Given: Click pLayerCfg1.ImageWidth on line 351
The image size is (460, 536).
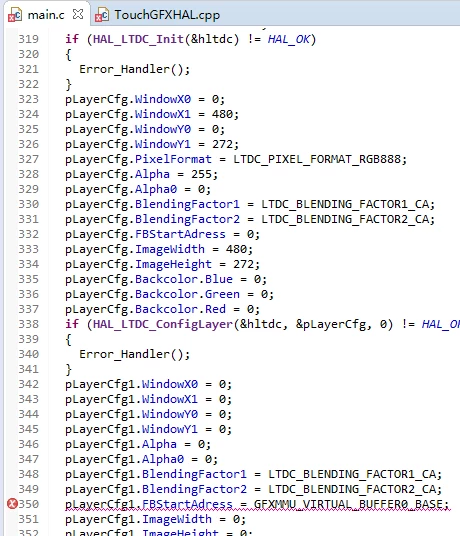Looking at the screenshot, I should click(x=138, y=519).
